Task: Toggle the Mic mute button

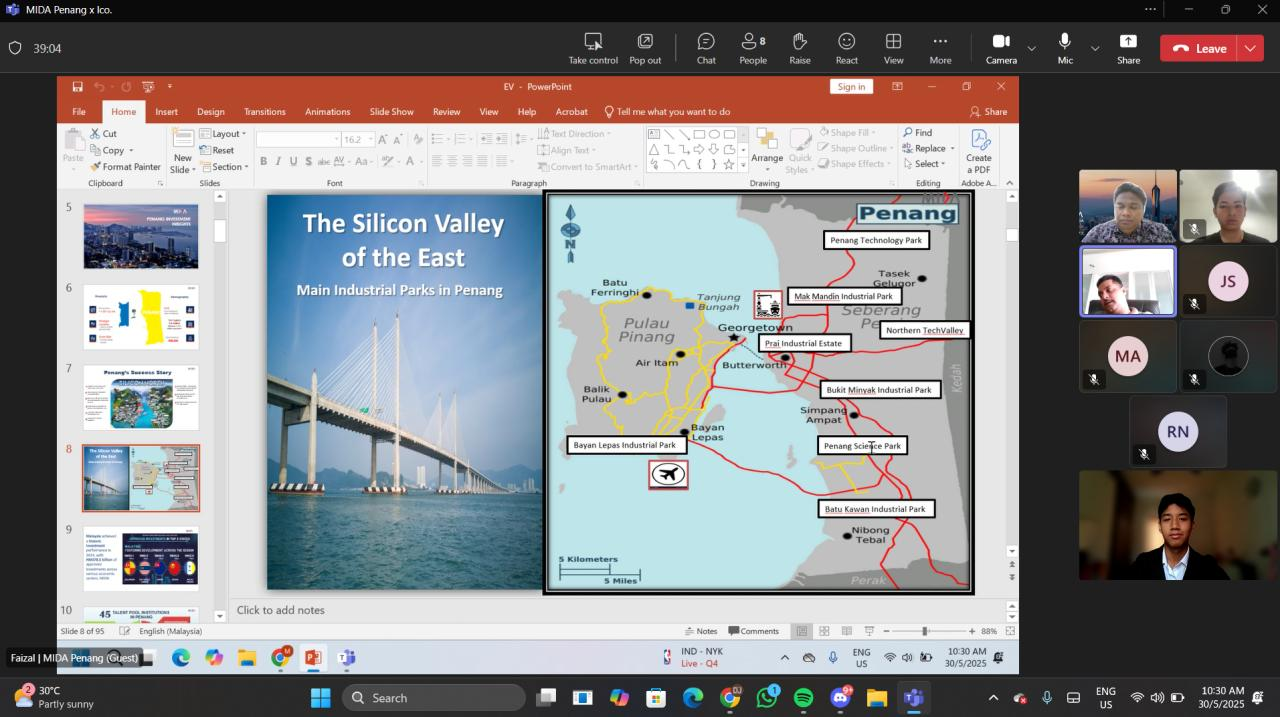Action: coord(1065,47)
